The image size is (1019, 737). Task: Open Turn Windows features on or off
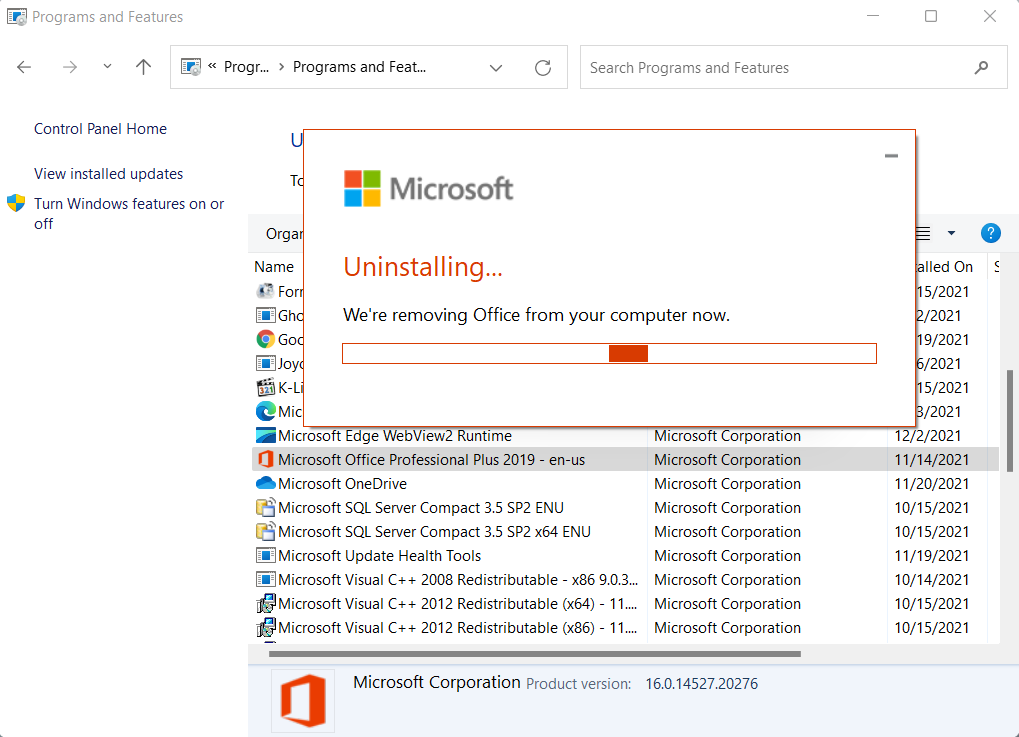tap(129, 213)
